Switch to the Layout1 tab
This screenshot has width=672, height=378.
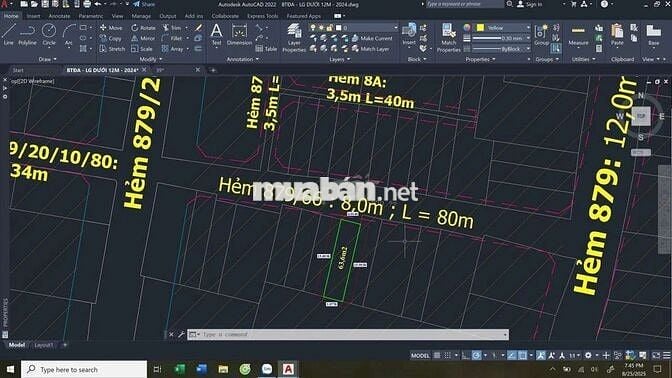[44, 345]
